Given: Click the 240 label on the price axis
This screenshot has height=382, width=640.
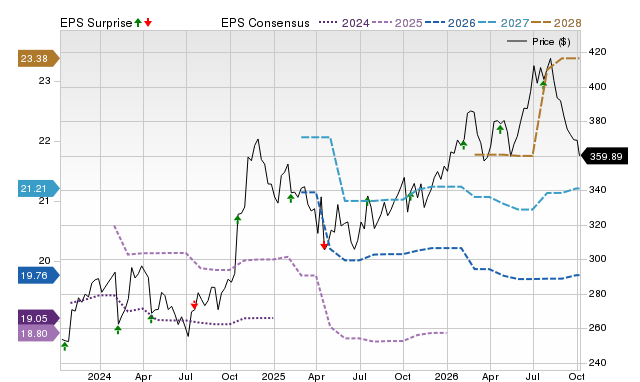Looking at the screenshot, I should click(597, 362).
